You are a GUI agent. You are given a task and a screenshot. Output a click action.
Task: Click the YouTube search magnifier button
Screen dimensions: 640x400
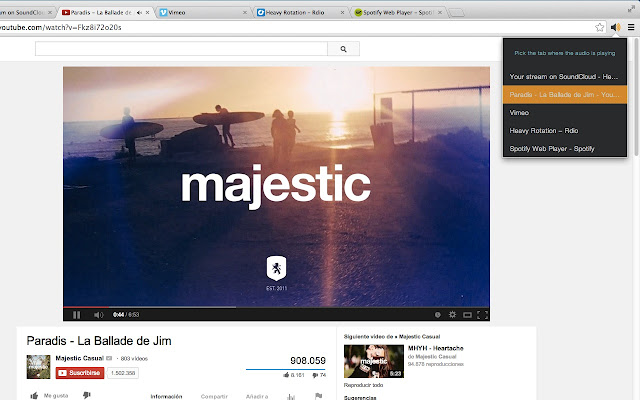(x=343, y=49)
